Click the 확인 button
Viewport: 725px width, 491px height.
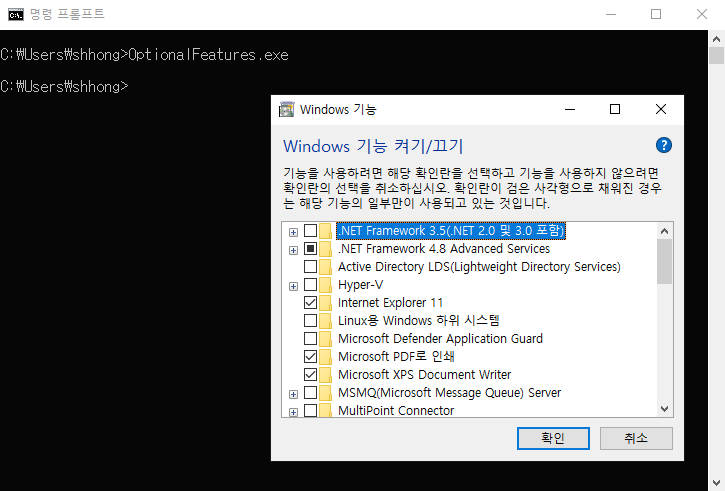(553, 438)
